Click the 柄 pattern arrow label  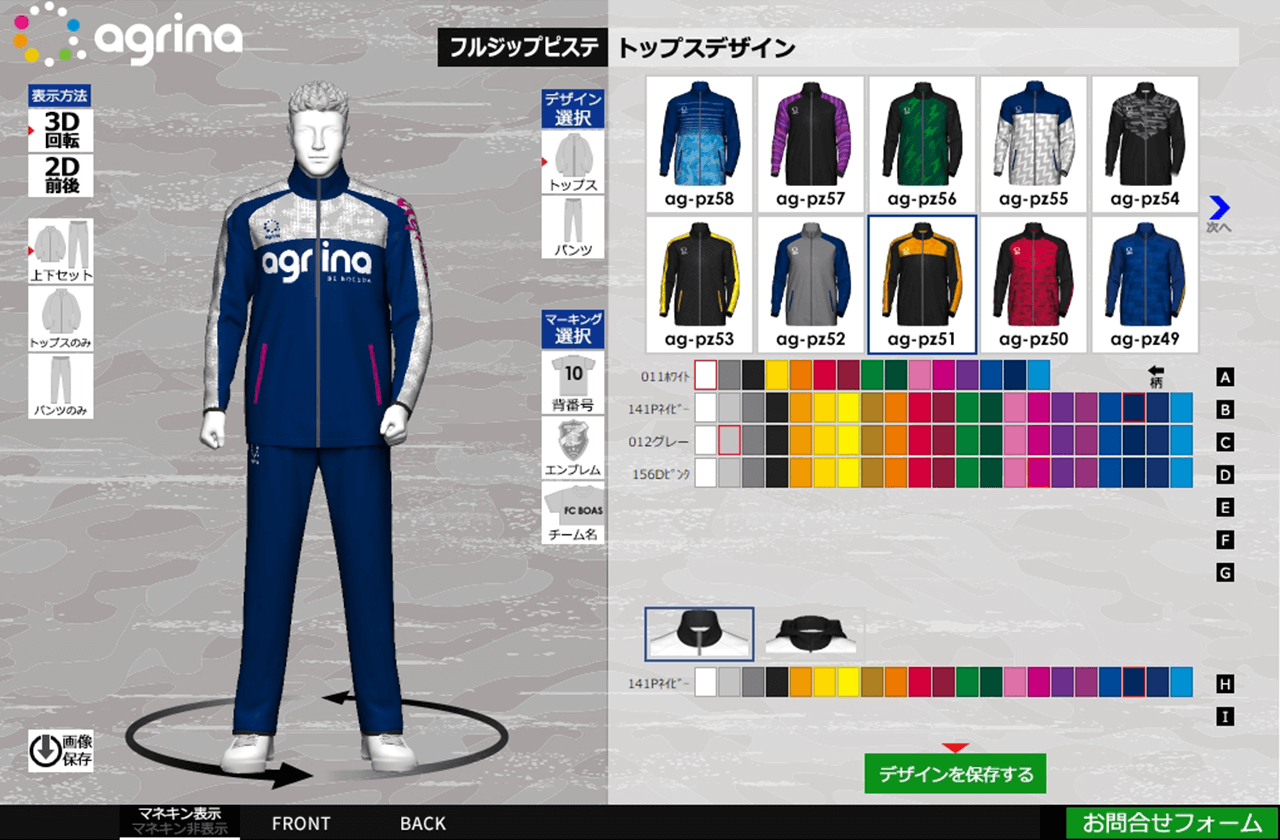click(1156, 375)
